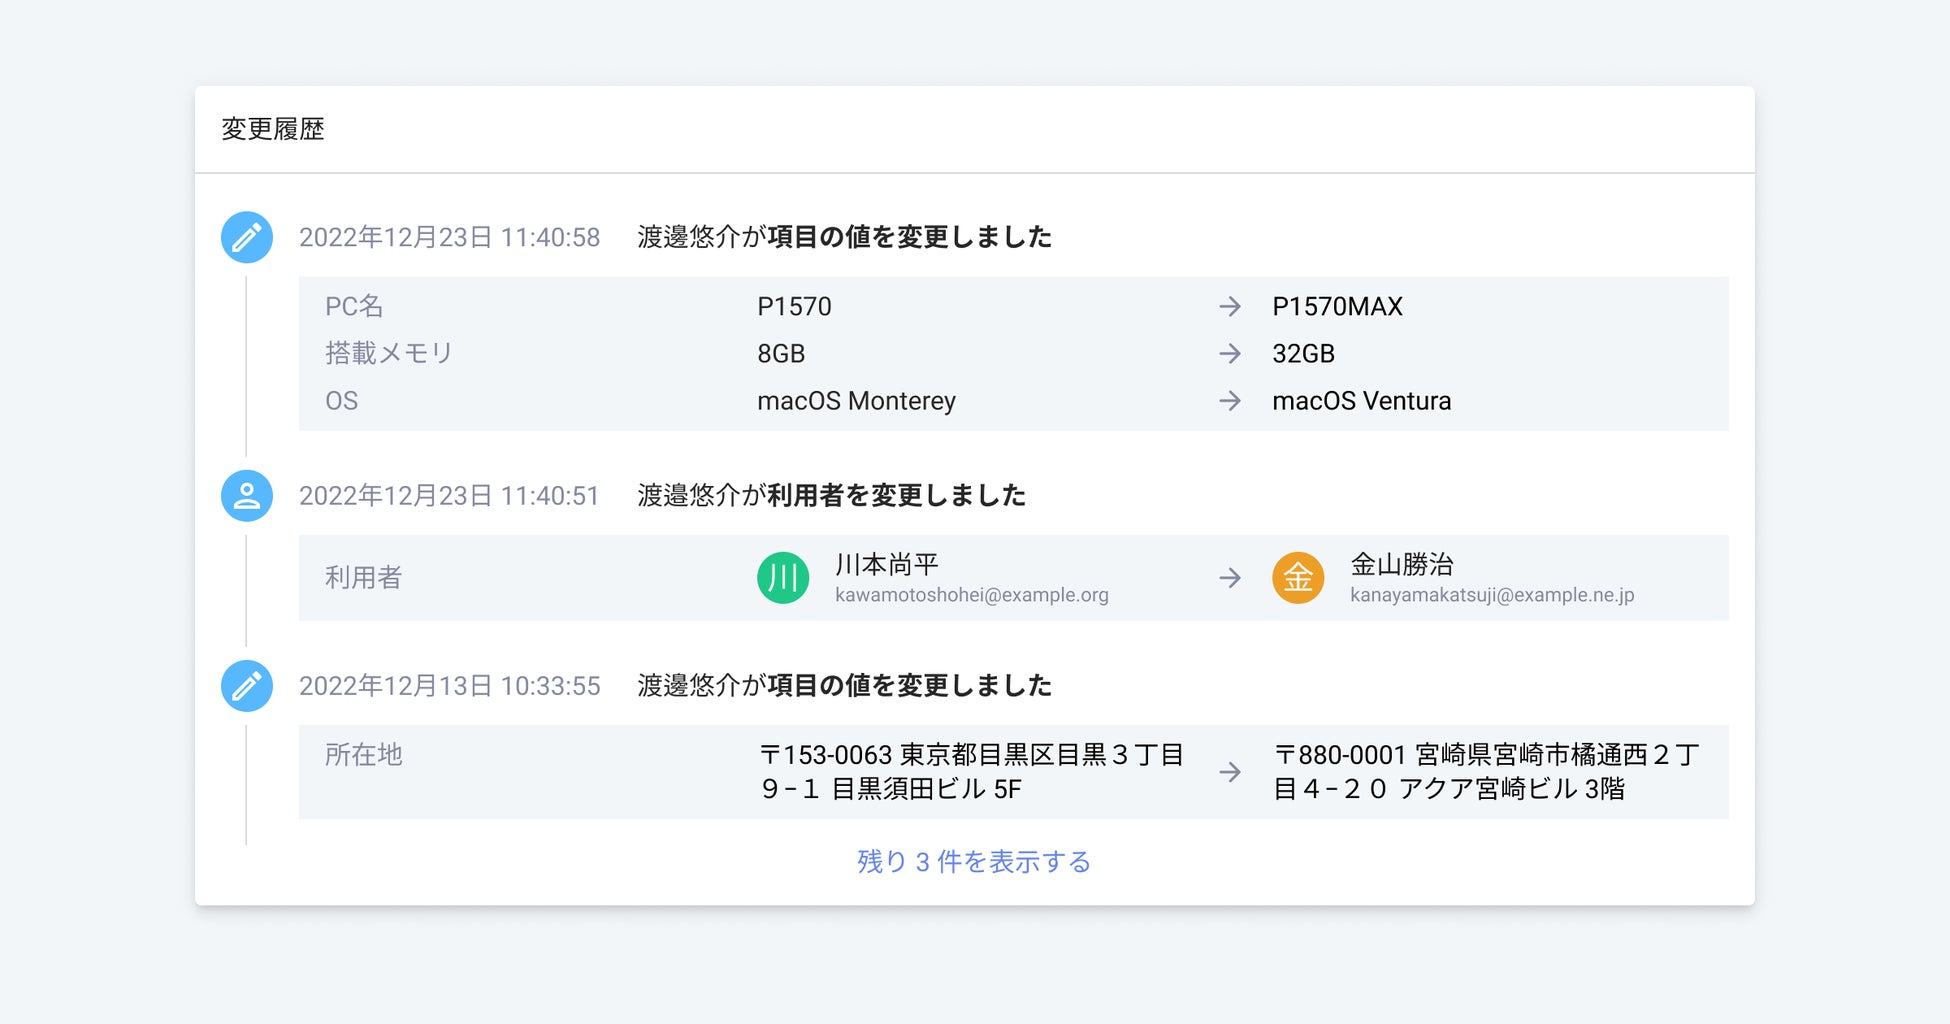1950x1024 pixels.
Task: Click the arrow icon in the PC名 row
Action: 1230,307
